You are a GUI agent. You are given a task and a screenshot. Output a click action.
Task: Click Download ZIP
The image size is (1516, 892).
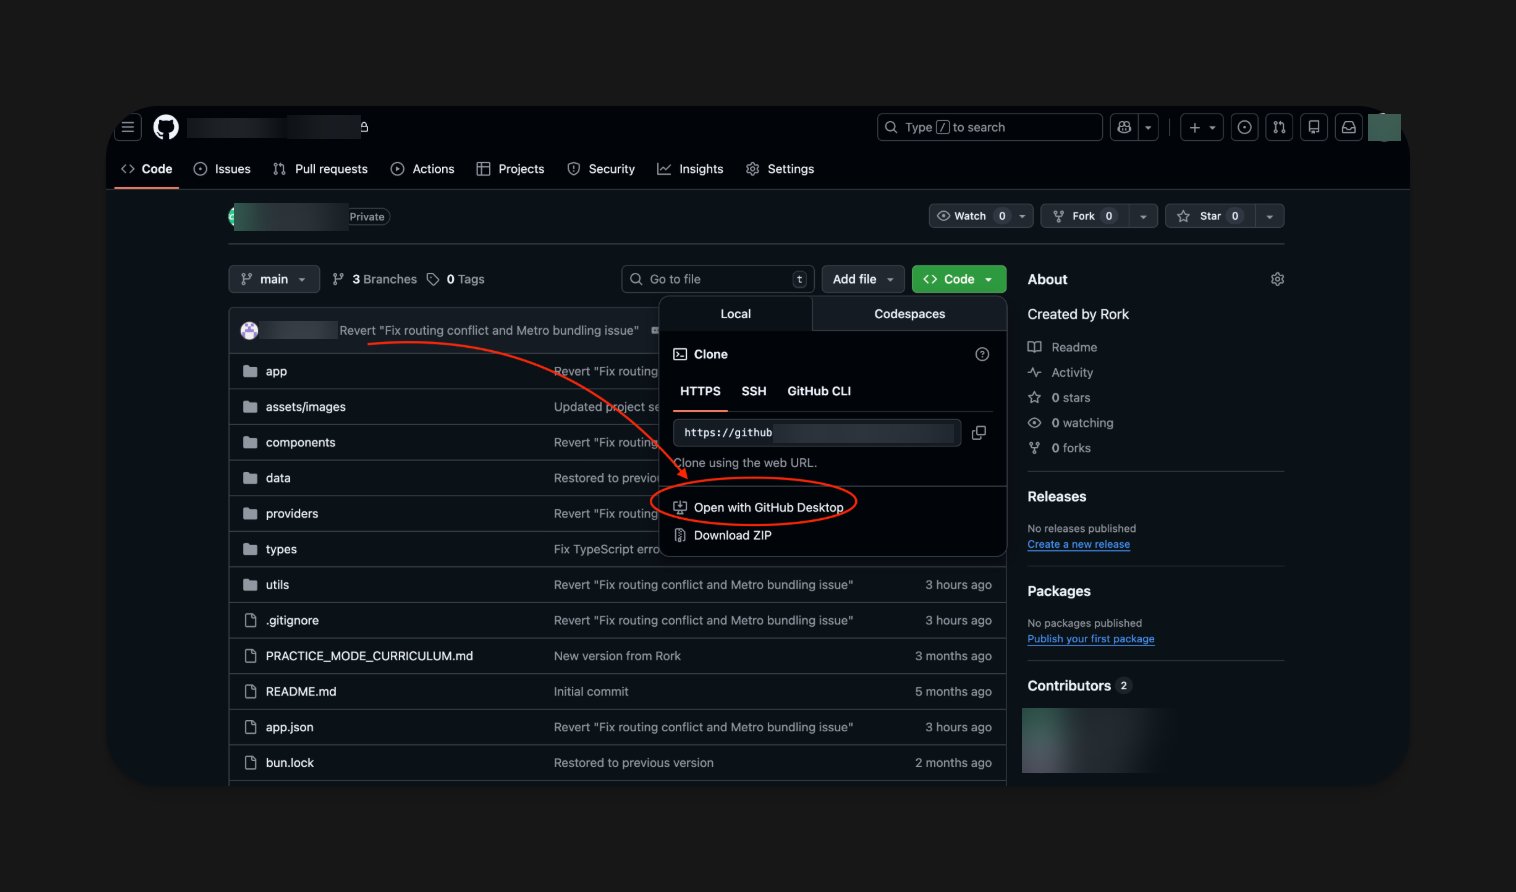723,535
